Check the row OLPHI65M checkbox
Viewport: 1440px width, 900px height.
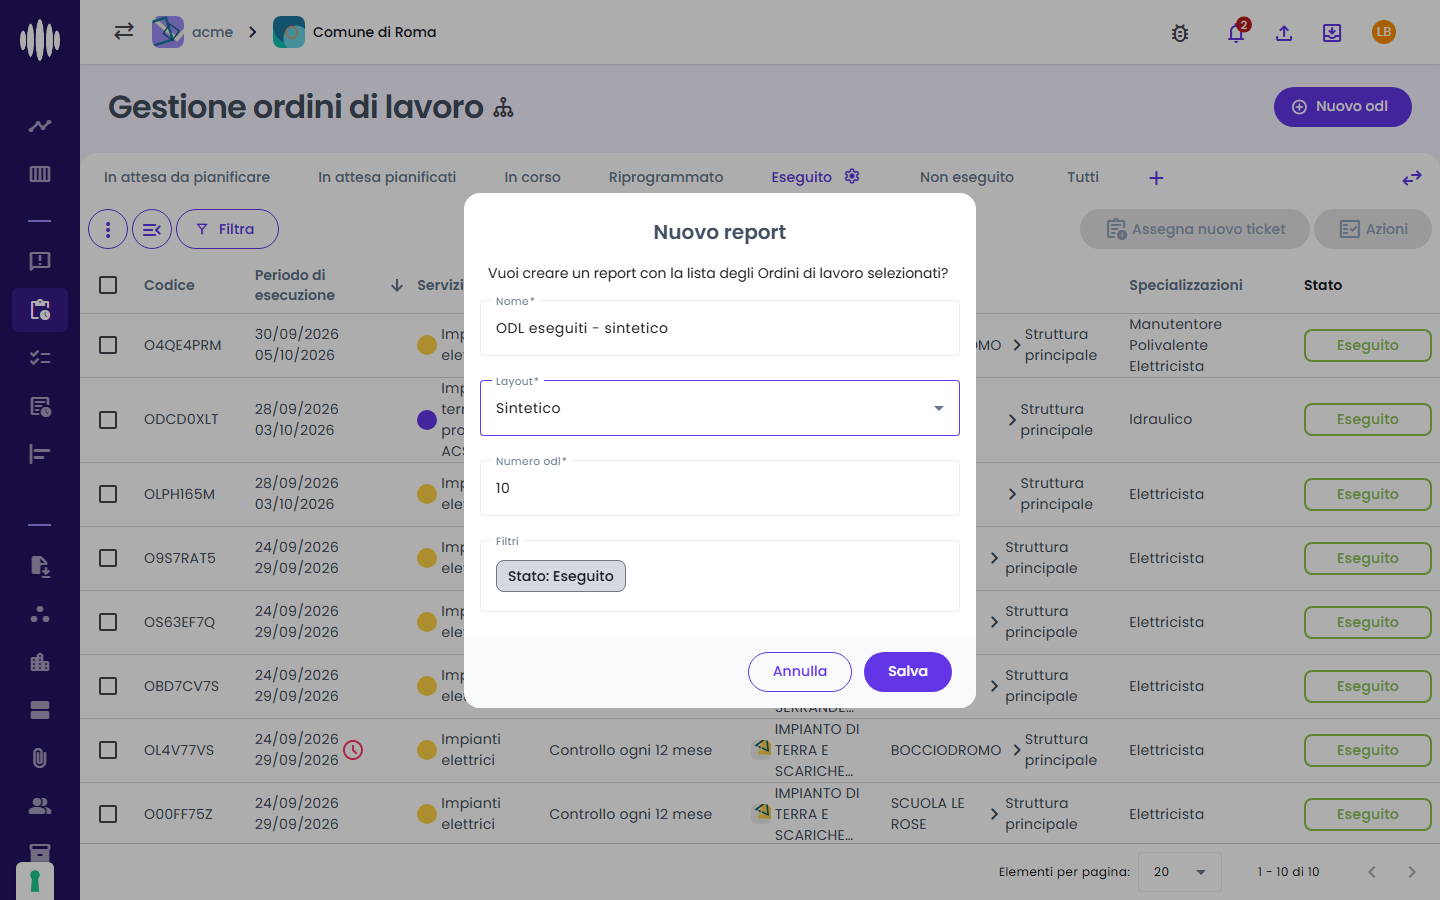pyautogui.click(x=108, y=494)
